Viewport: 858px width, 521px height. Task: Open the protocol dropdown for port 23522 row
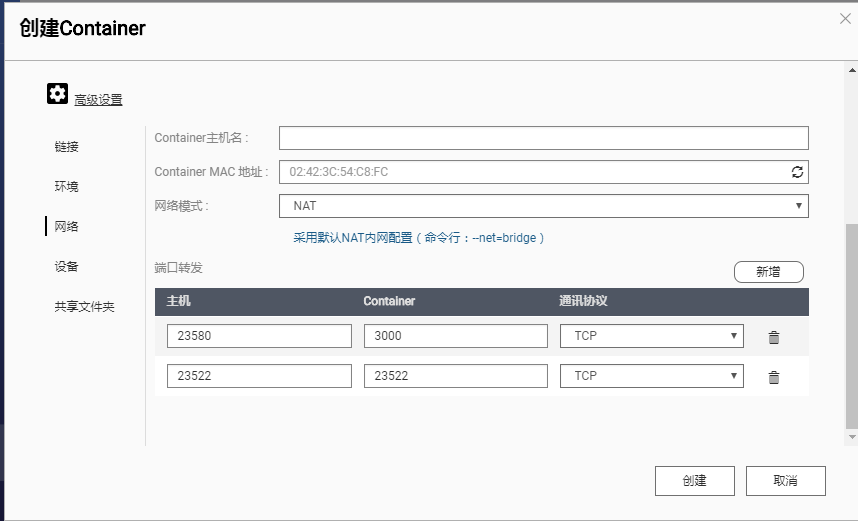pyautogui.click(x=652, y=376)
